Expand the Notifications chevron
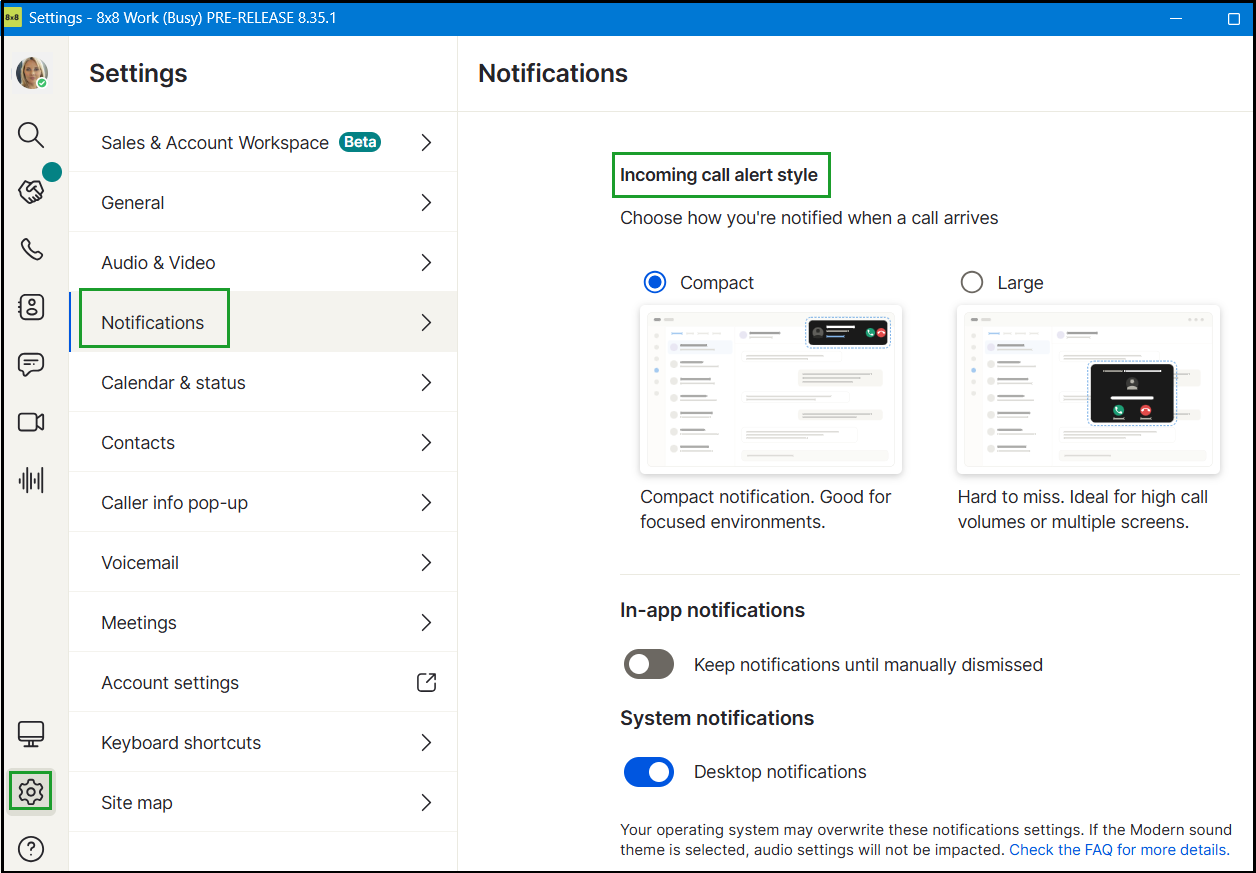 pos(426,322)
